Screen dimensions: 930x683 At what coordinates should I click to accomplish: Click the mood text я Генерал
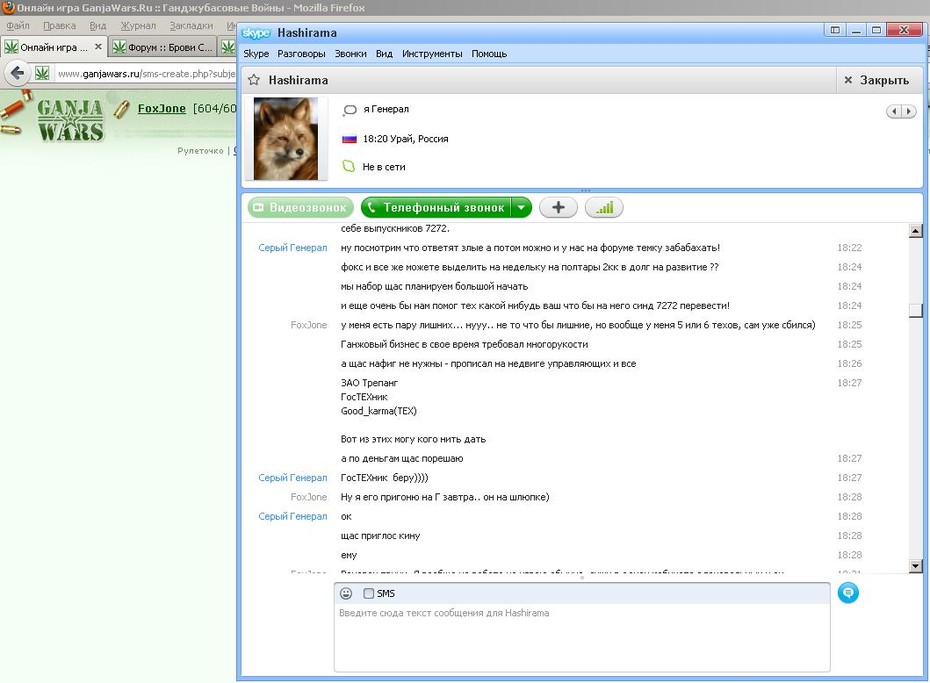(x=386, y=109)
